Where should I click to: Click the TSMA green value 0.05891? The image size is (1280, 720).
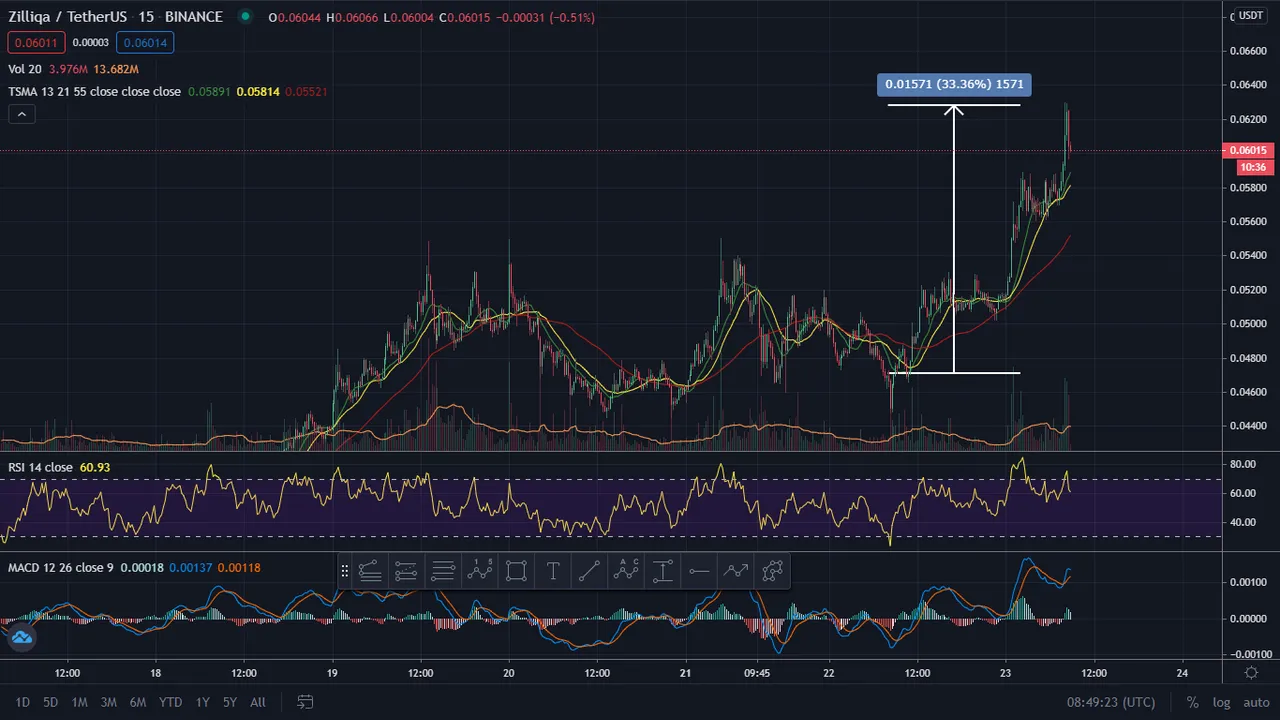[x=209, y=91]
